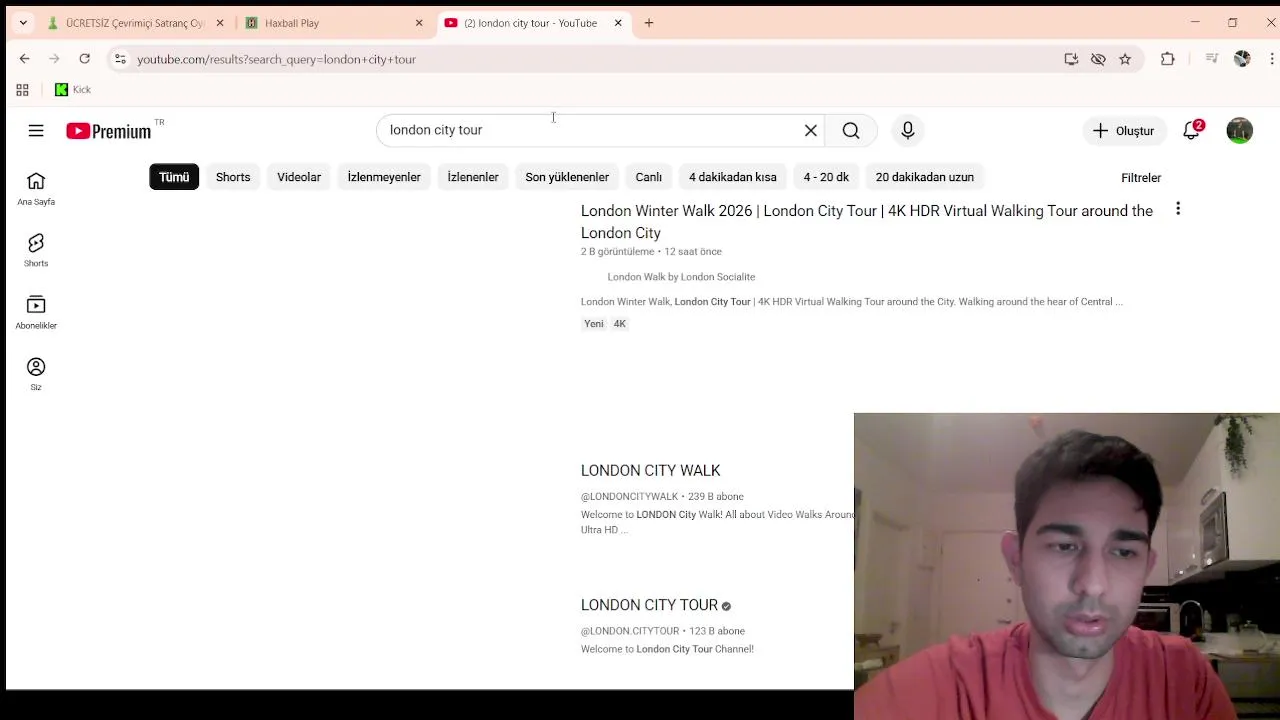Open Ana Sayfa in sidebar
The height and width of the screenshot is (720, 1280).
click(x=36, y=188)
